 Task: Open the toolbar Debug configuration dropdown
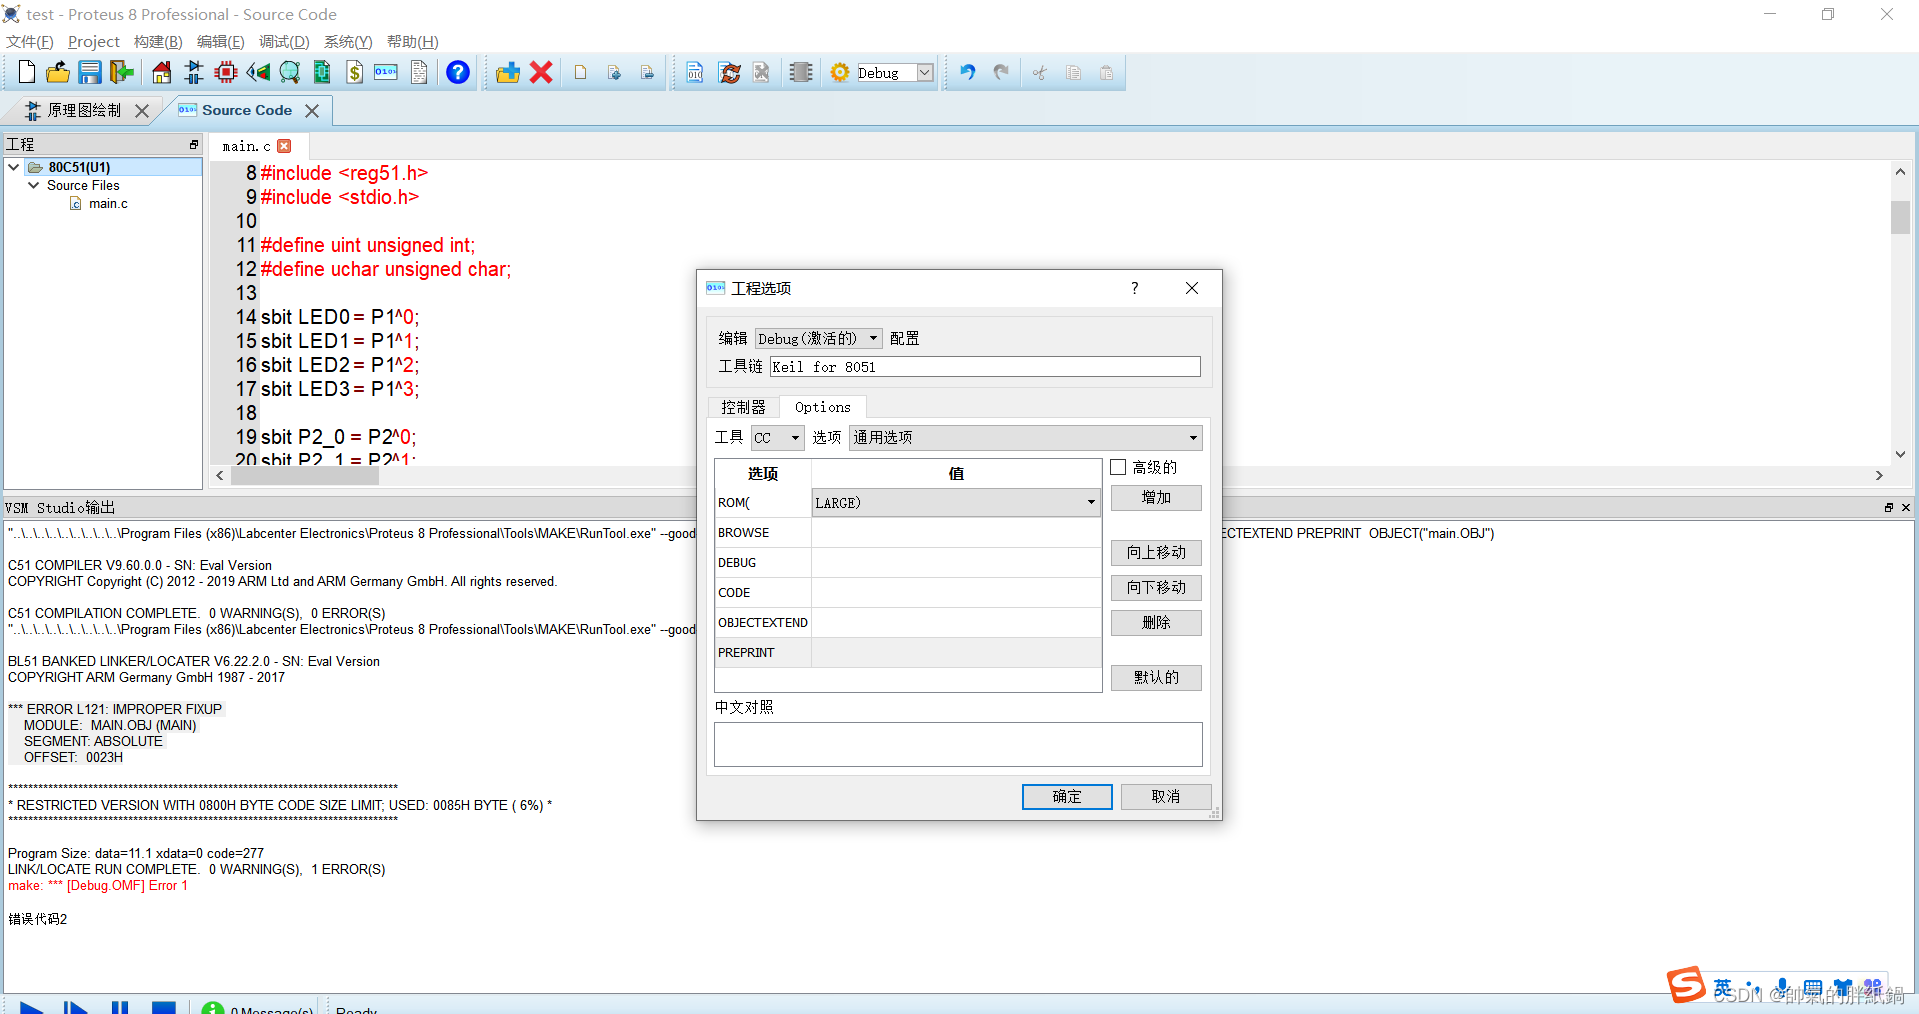coord(925,72)
